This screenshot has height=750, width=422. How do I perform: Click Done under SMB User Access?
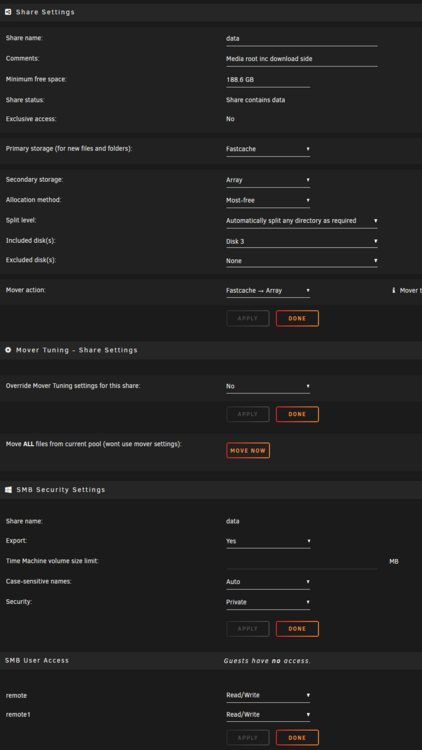coord(297,738)
